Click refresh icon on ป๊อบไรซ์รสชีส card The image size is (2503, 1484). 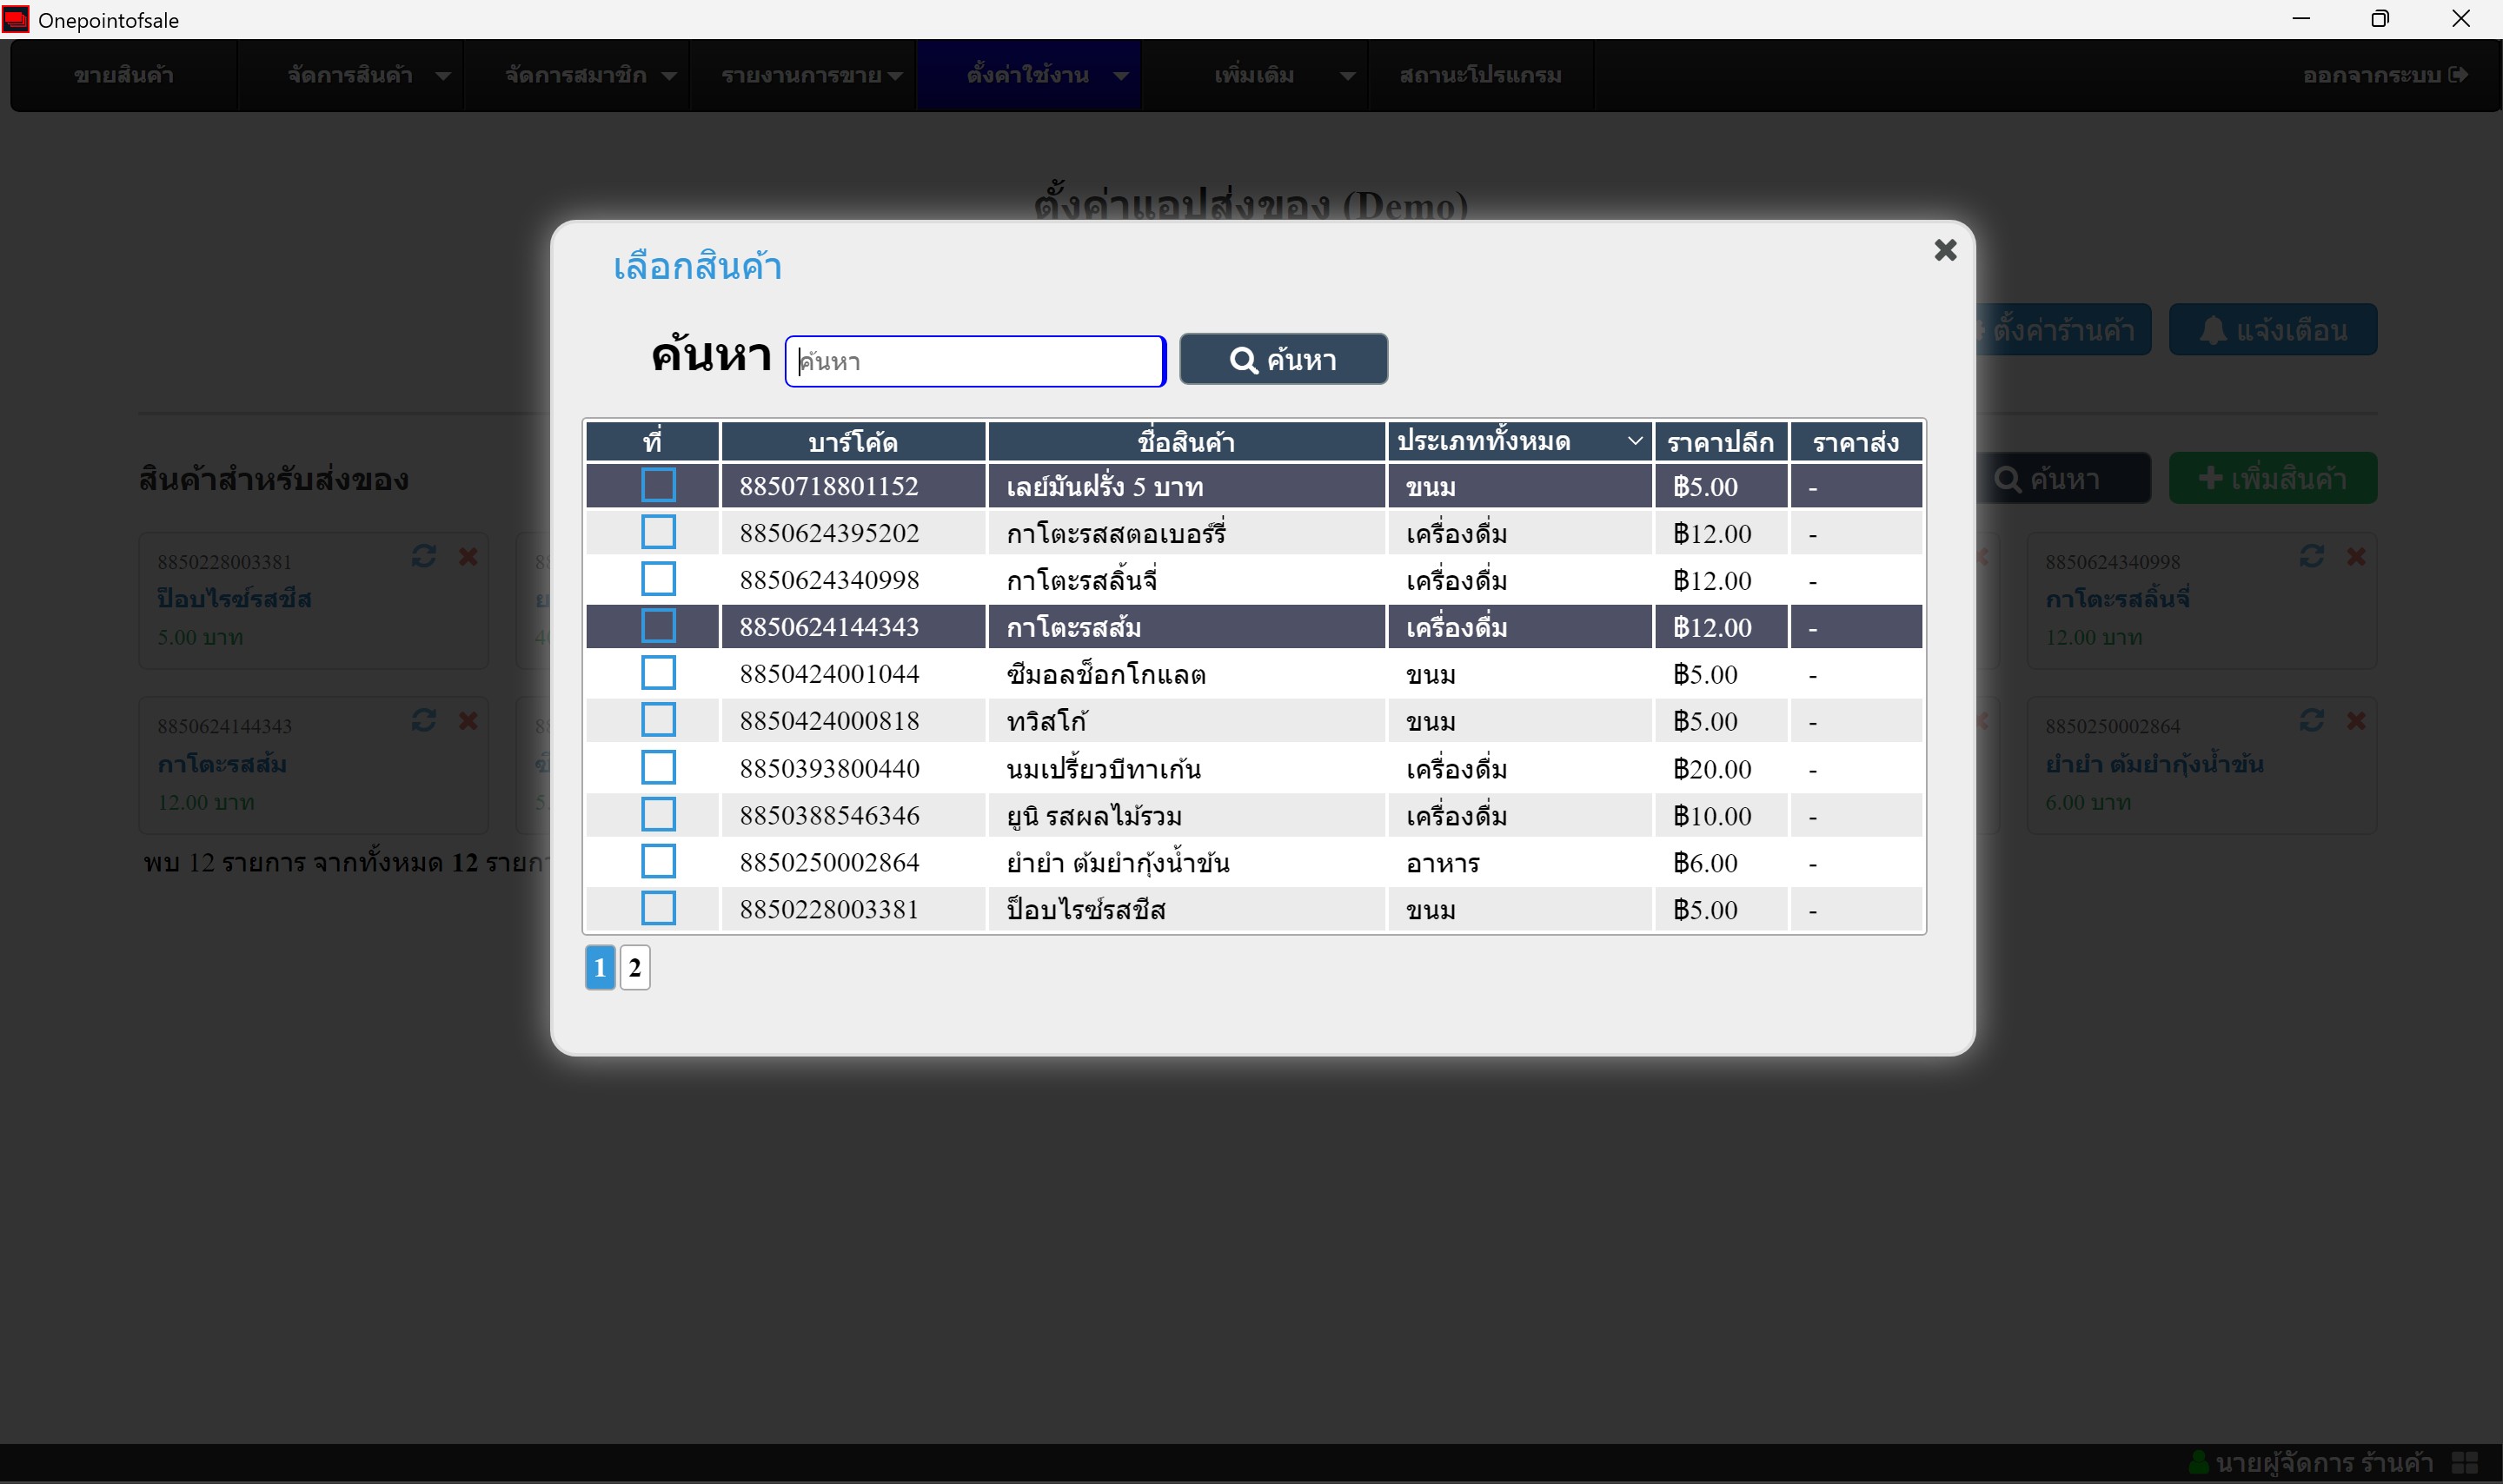coord(423,556)
